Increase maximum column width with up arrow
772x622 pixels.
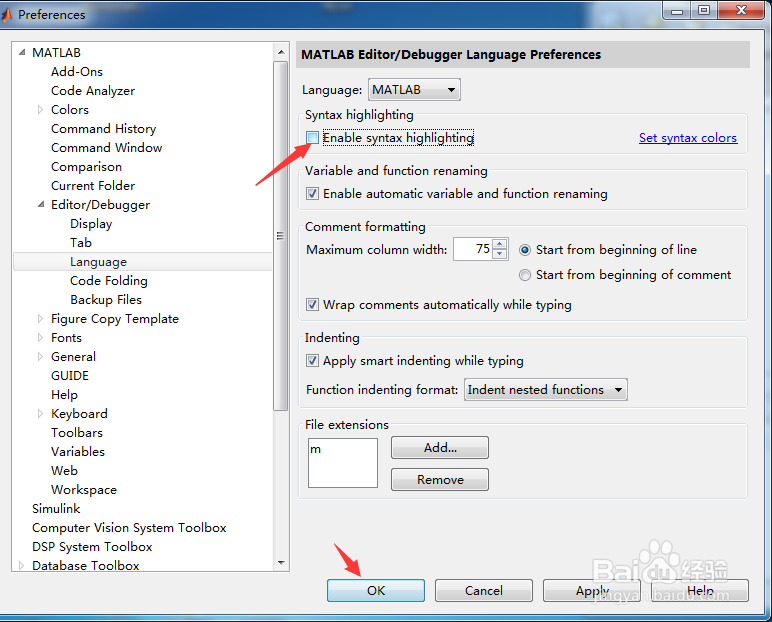pos(500,244)
